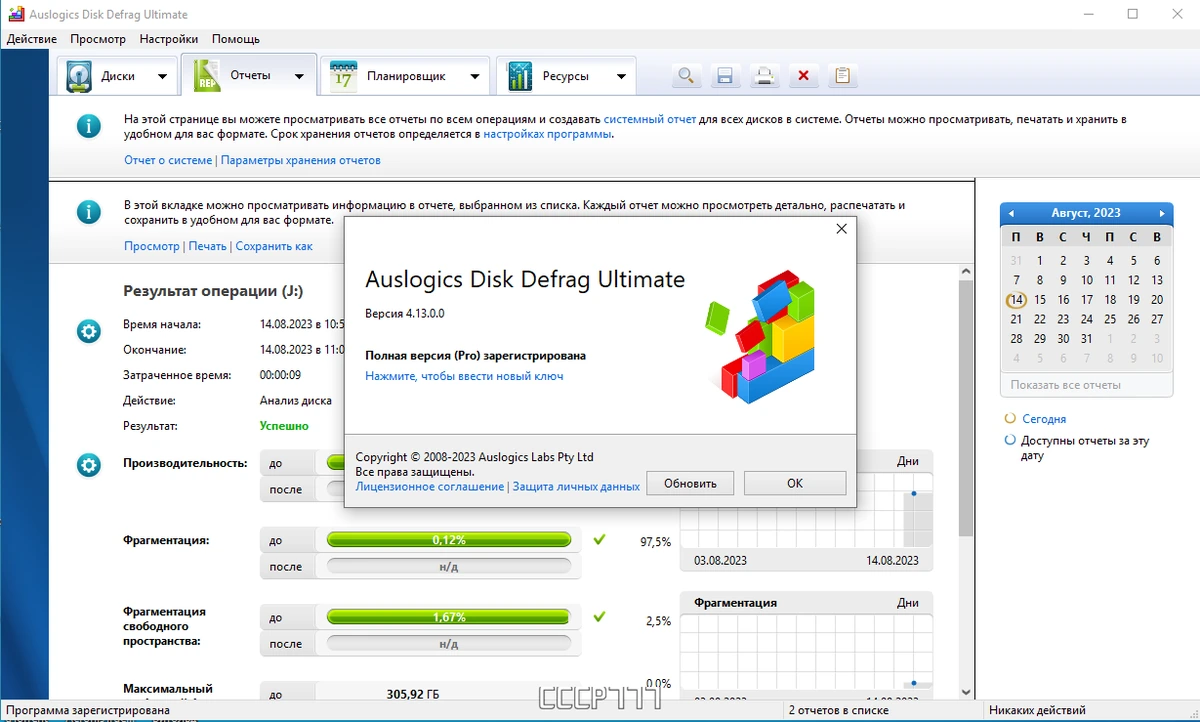
Task: Click the Ресурсы chart icon
Action: point(520,76)
